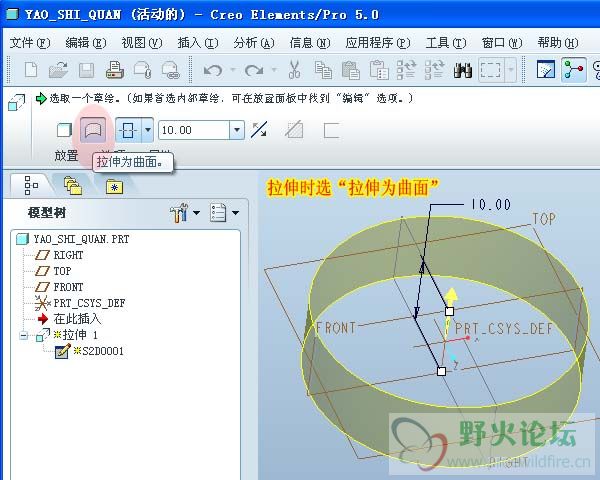Viewport: 600px width, 480px height.
Task: Open the redo history dropdown arrow
Action: [x=274, y=70]
